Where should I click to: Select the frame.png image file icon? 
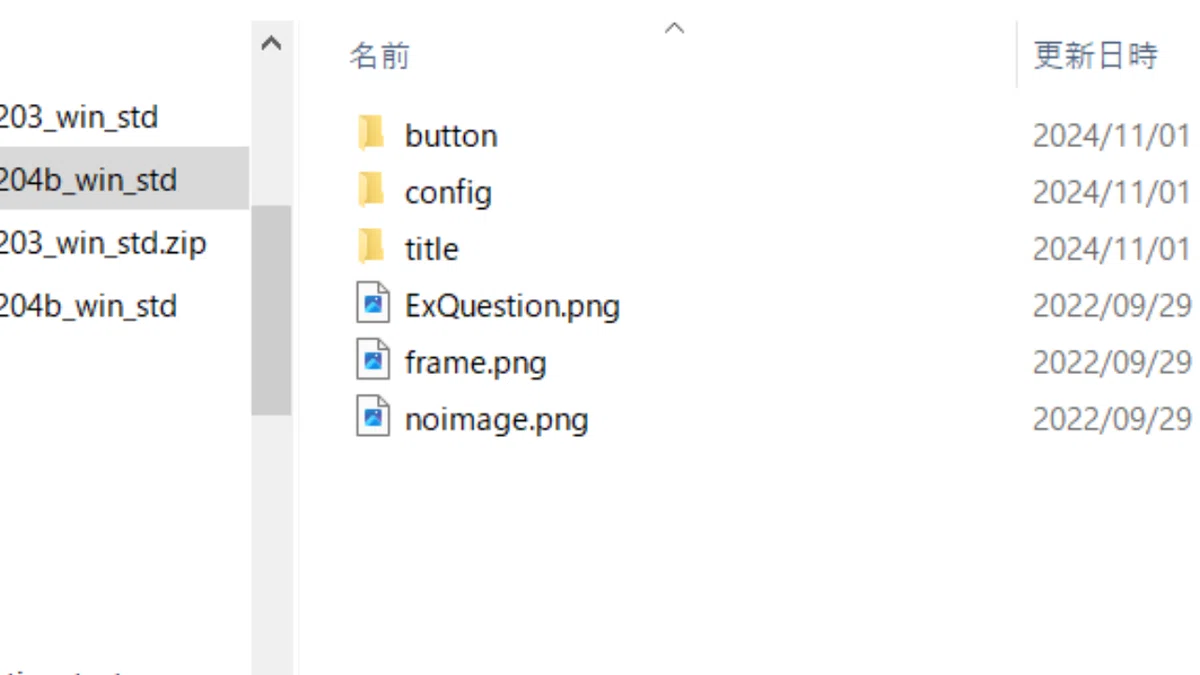pos(373,361)
